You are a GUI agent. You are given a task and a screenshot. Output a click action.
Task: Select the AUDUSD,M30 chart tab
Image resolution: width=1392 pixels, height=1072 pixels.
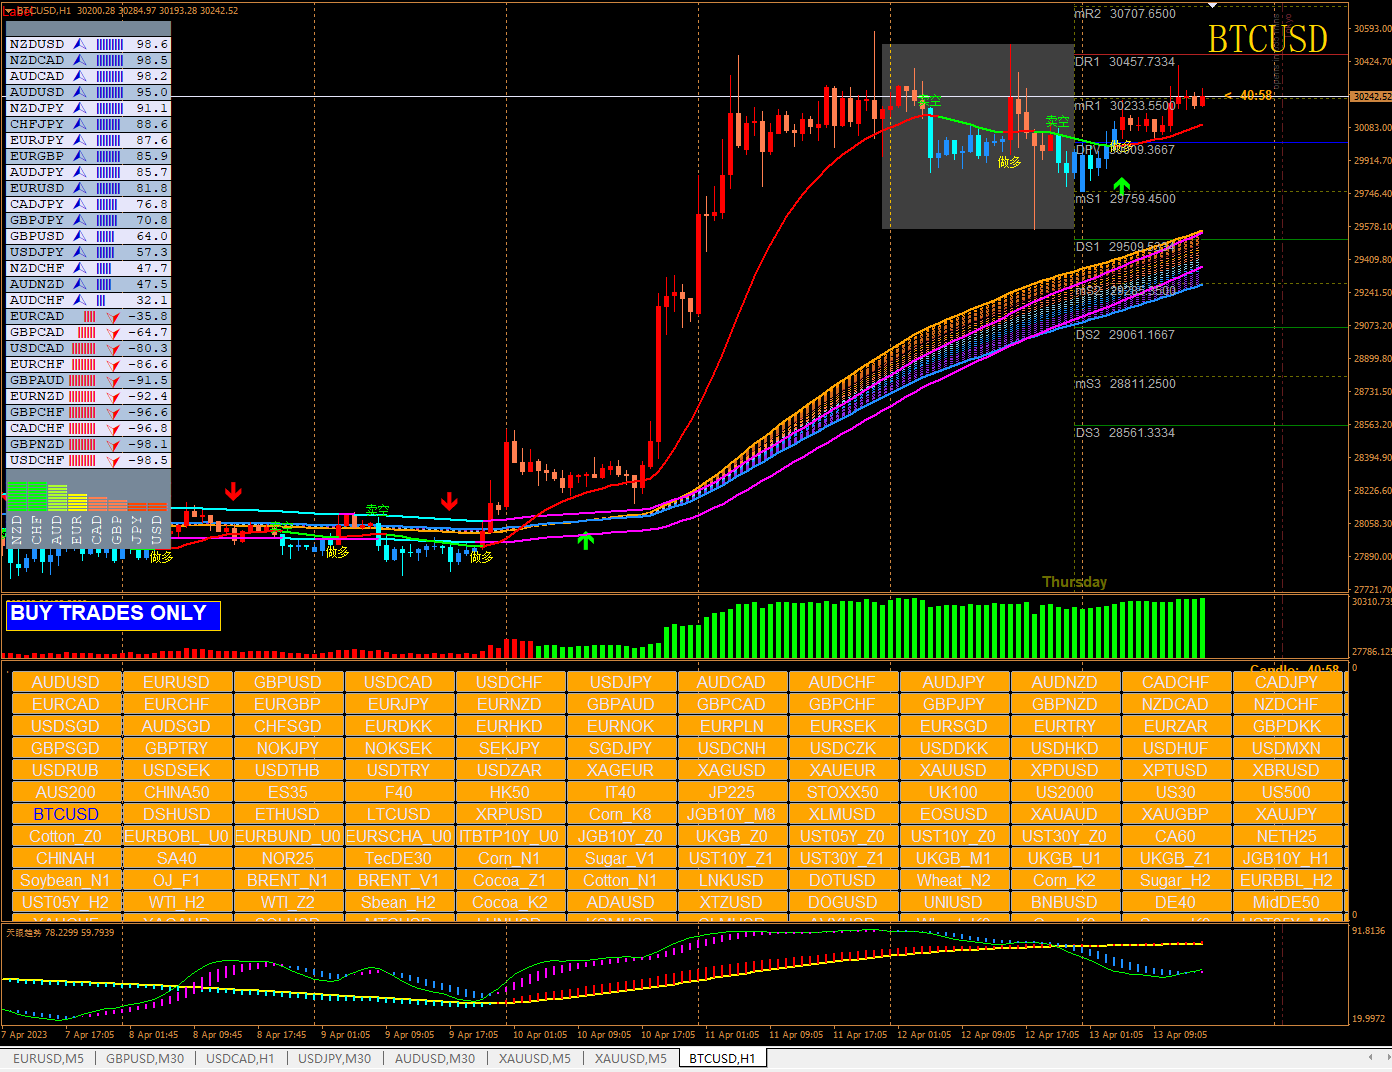tap(435, 1058)
